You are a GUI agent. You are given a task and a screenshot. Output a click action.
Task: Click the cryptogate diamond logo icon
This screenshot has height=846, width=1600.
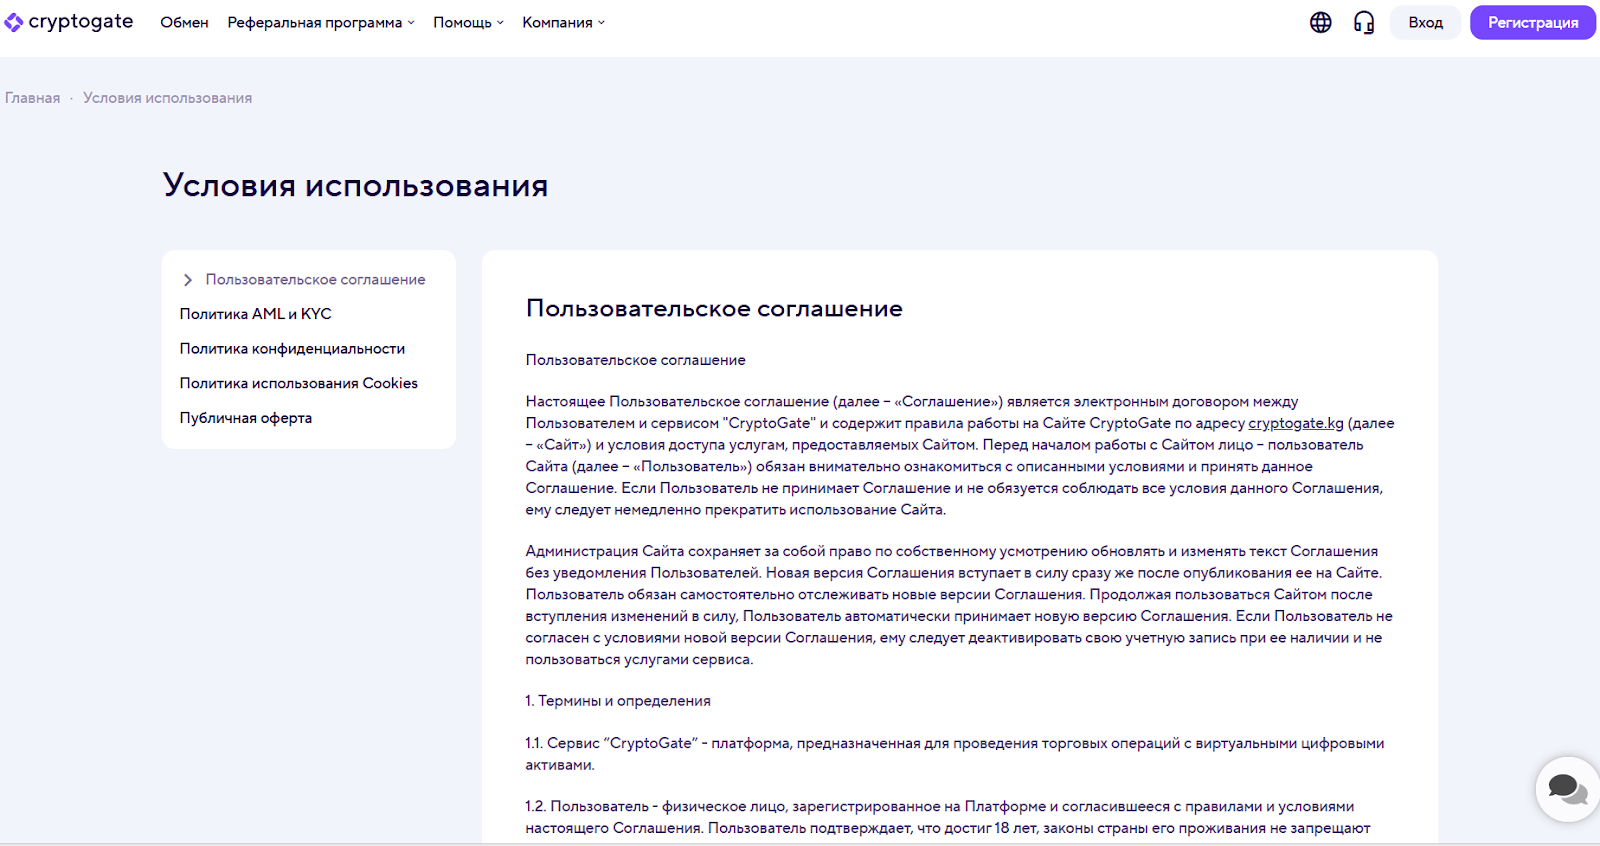coord(13,22)
